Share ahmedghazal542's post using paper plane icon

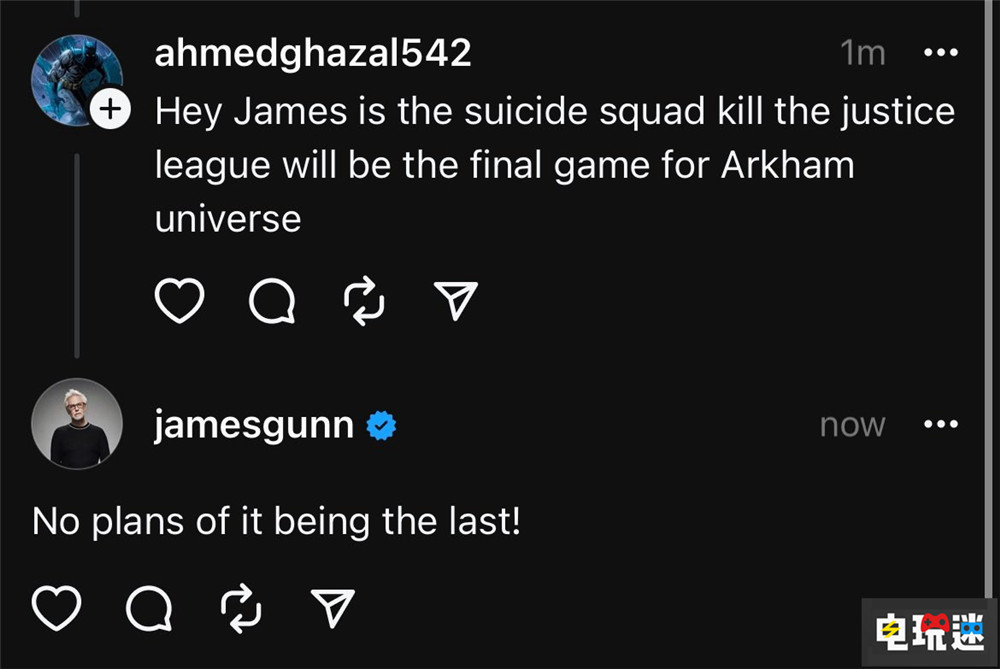pyautogui.click(x=455, y=299)
